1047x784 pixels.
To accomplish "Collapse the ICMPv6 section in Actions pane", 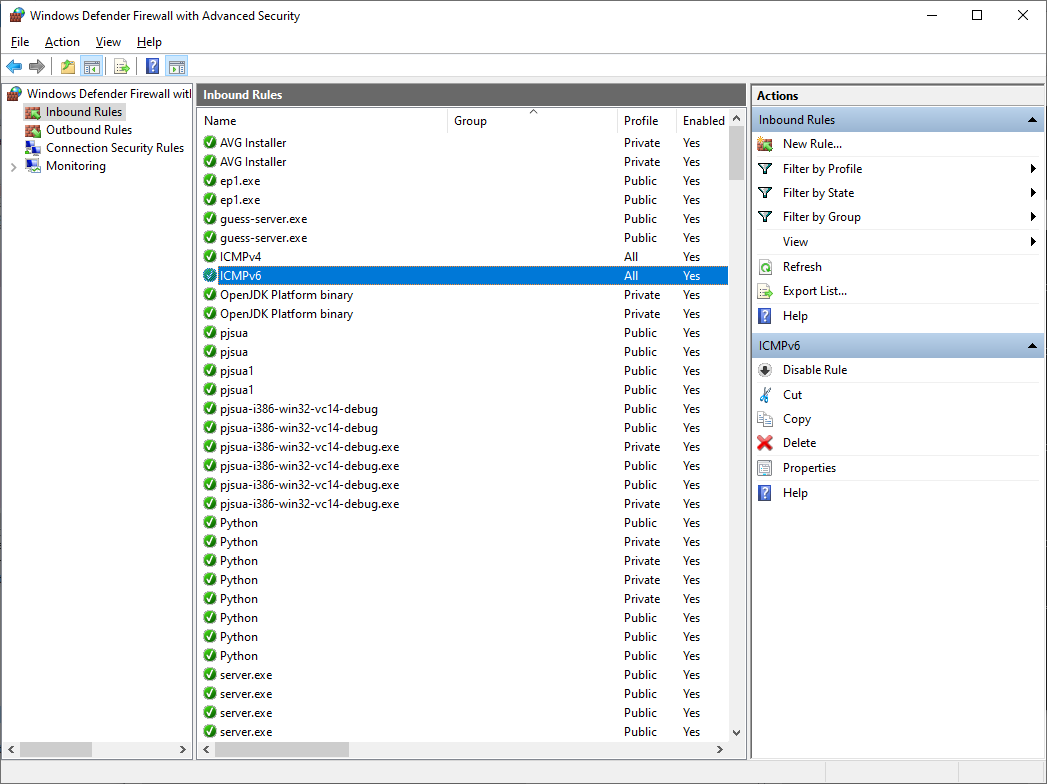I will [1030, 345].
